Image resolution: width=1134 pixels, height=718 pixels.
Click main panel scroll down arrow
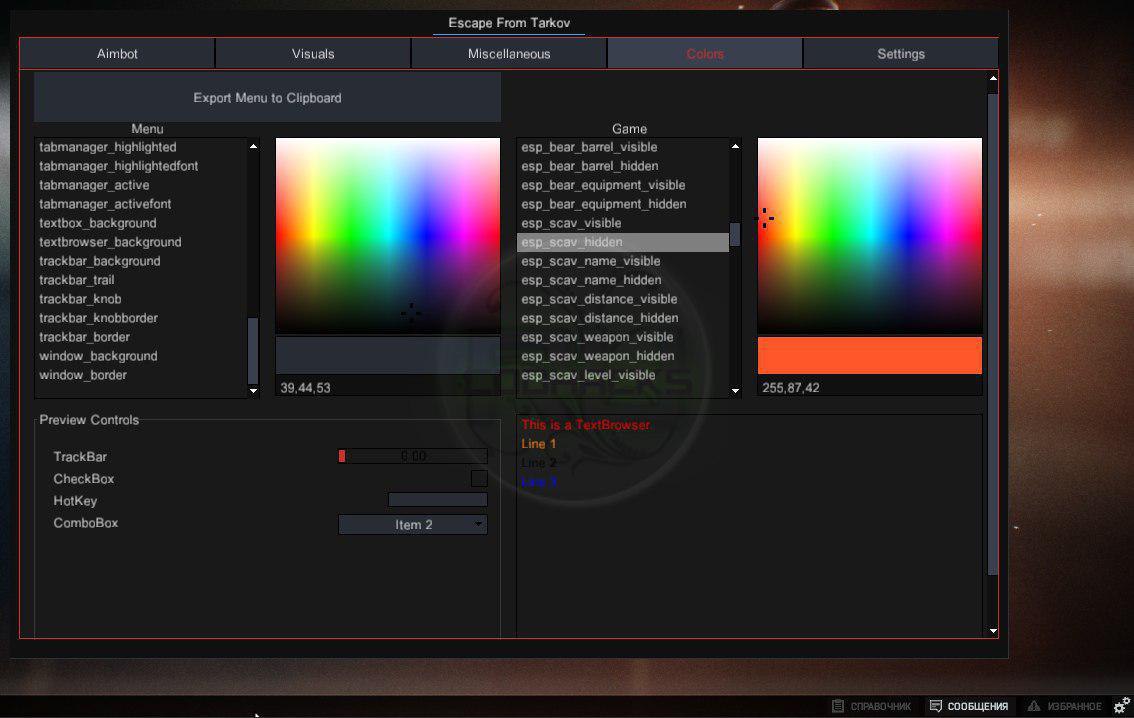[x=993, y=631]
